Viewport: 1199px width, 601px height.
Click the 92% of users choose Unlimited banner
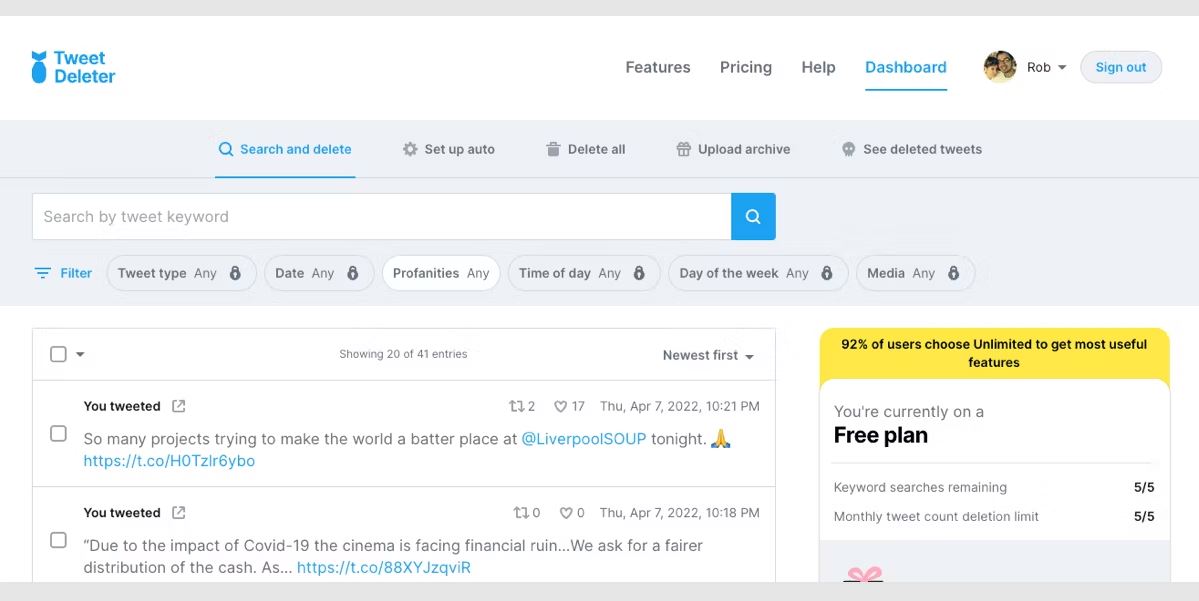pos(994,353)
